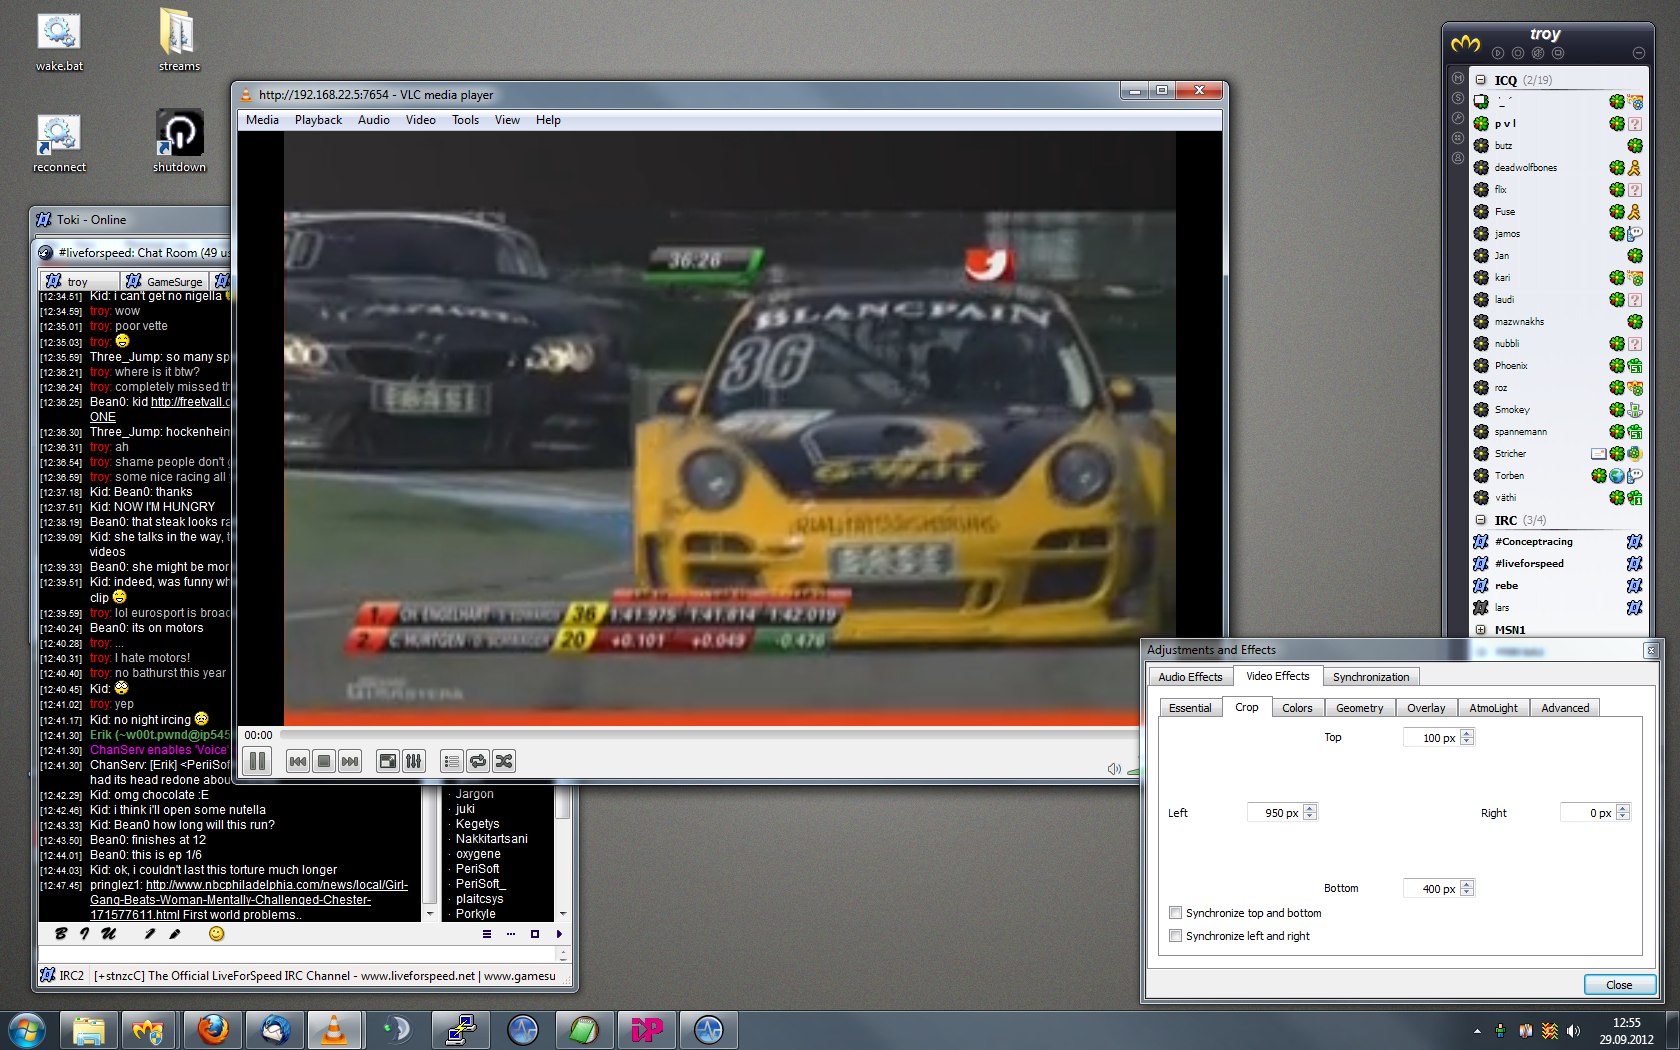Toggle loop mode in VLC
This screenshot has height=1050, width=1680.
click(478, 761)
